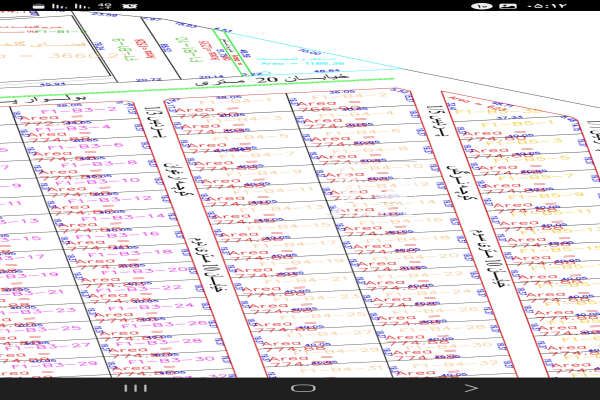The width and height of the screenshot is (600, 400).
Task: Tap the clock time in status bar
Action: coord(547,6)
